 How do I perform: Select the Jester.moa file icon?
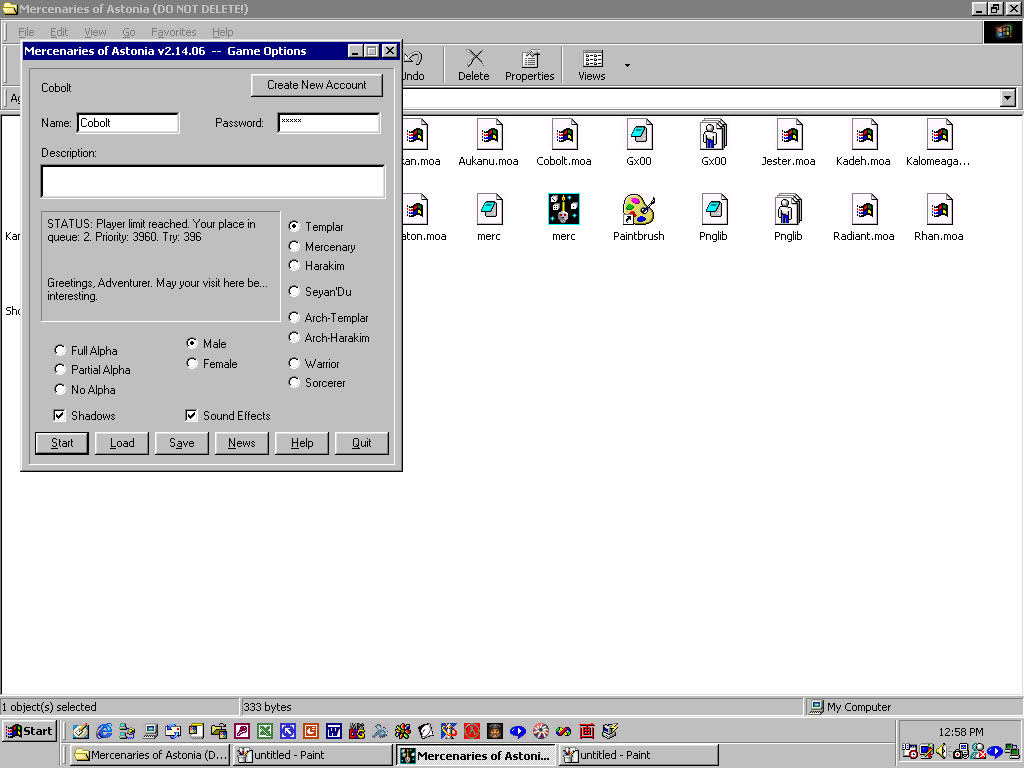(x=789, y=135)
